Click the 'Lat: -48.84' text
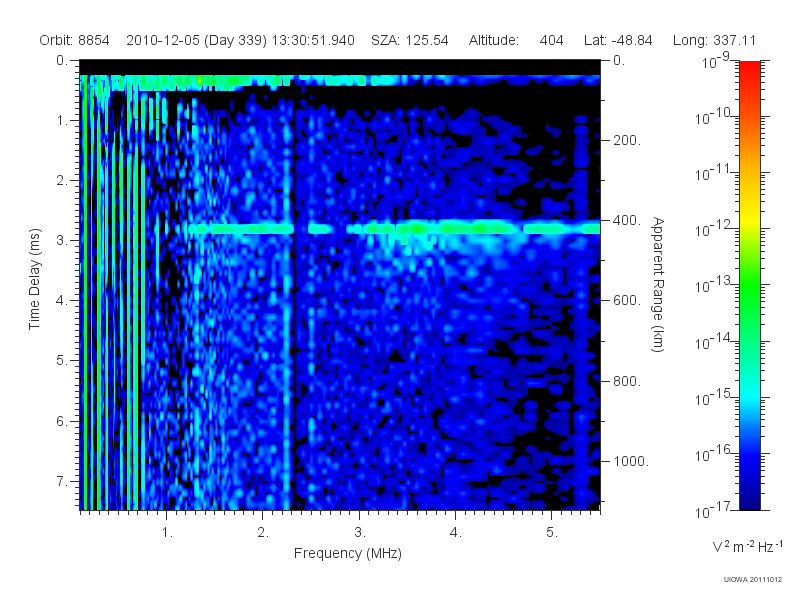The height and width of the screenshot is (600, 800). [618, 41]
